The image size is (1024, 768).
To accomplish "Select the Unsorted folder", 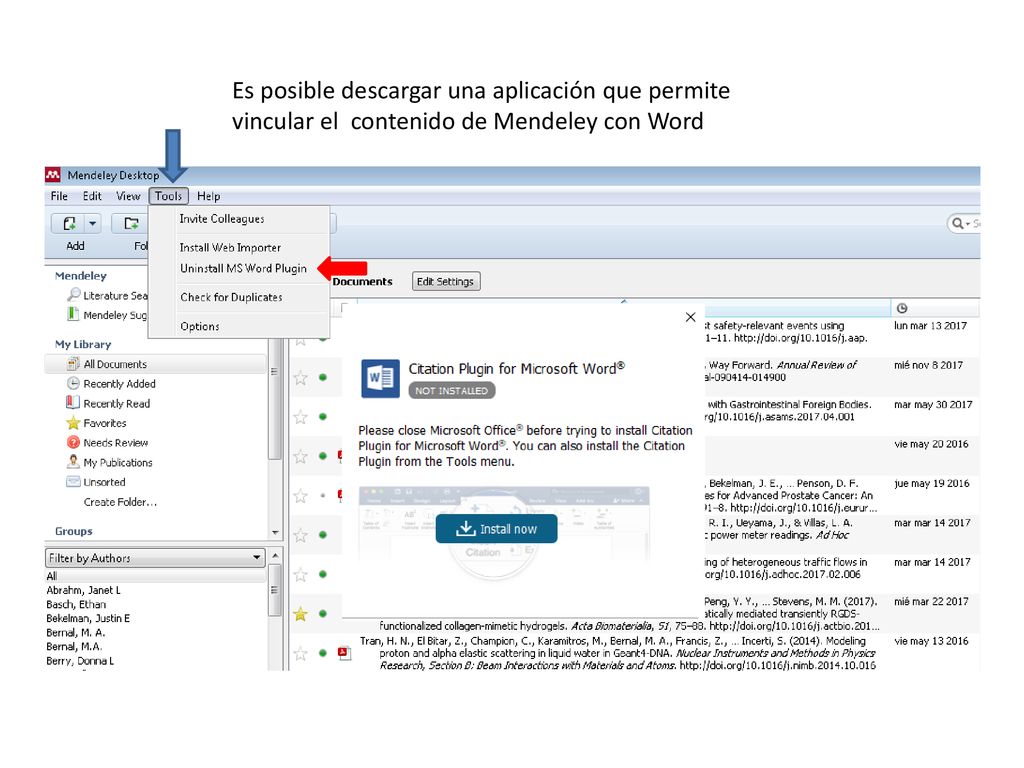I will click(104, 482).
